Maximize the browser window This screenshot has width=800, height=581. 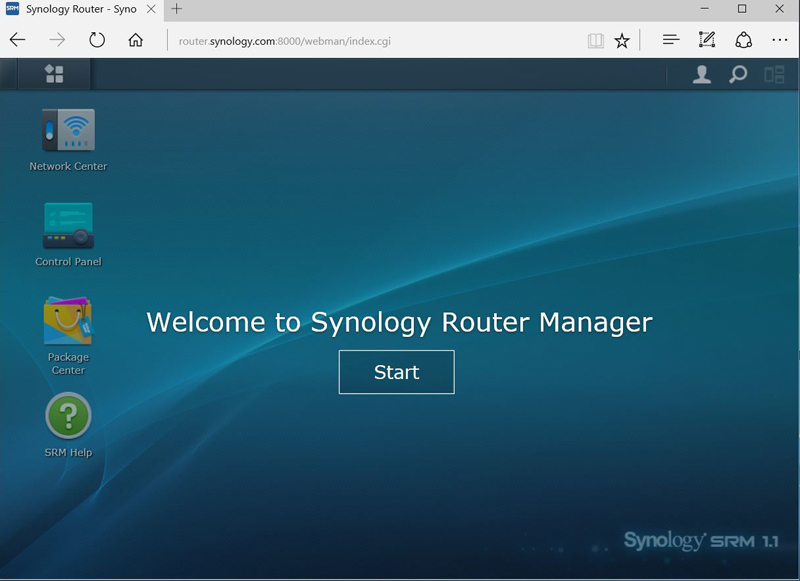[742, 9]
